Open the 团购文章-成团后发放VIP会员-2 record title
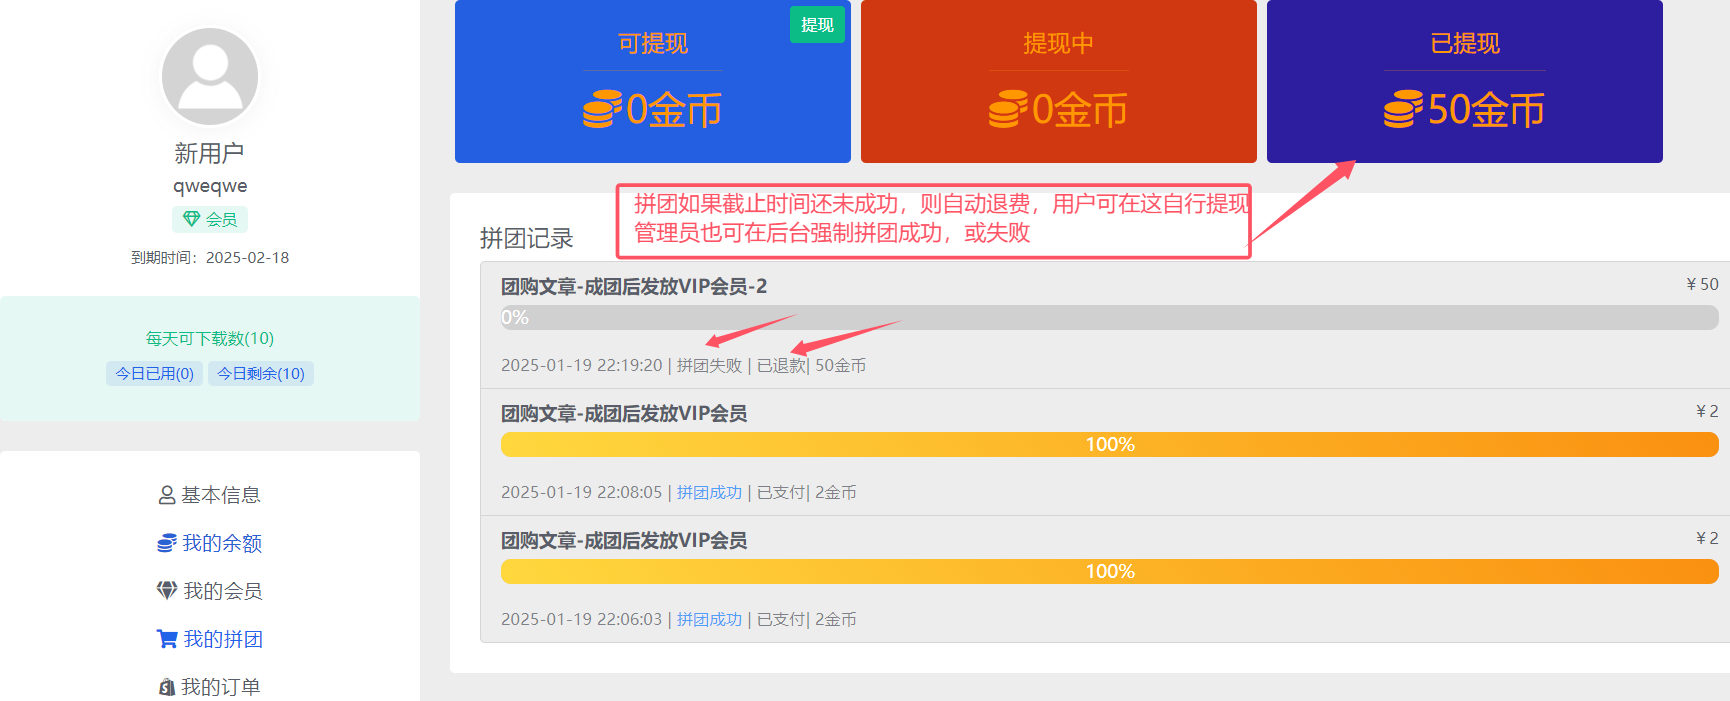Screen dimensions: 1730x701 pos(634,287)
